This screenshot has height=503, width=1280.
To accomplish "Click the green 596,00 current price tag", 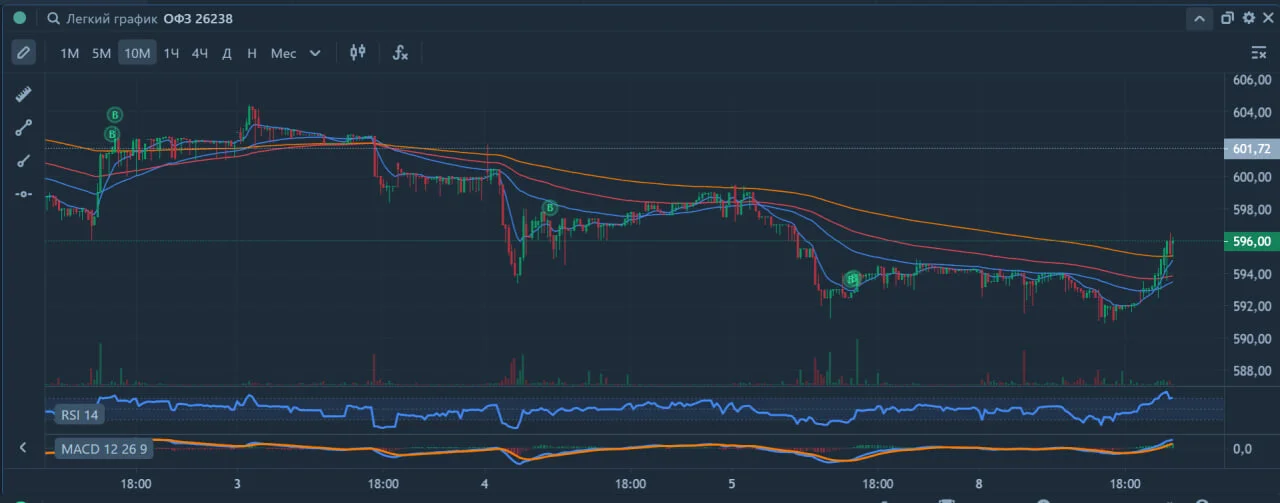I will [x=1251, y=241].
